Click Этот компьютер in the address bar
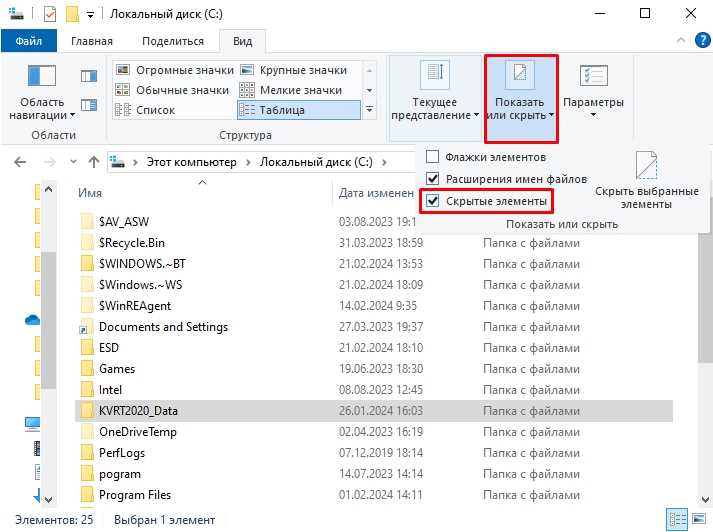The image size is (713, 532). click(191, 162)
